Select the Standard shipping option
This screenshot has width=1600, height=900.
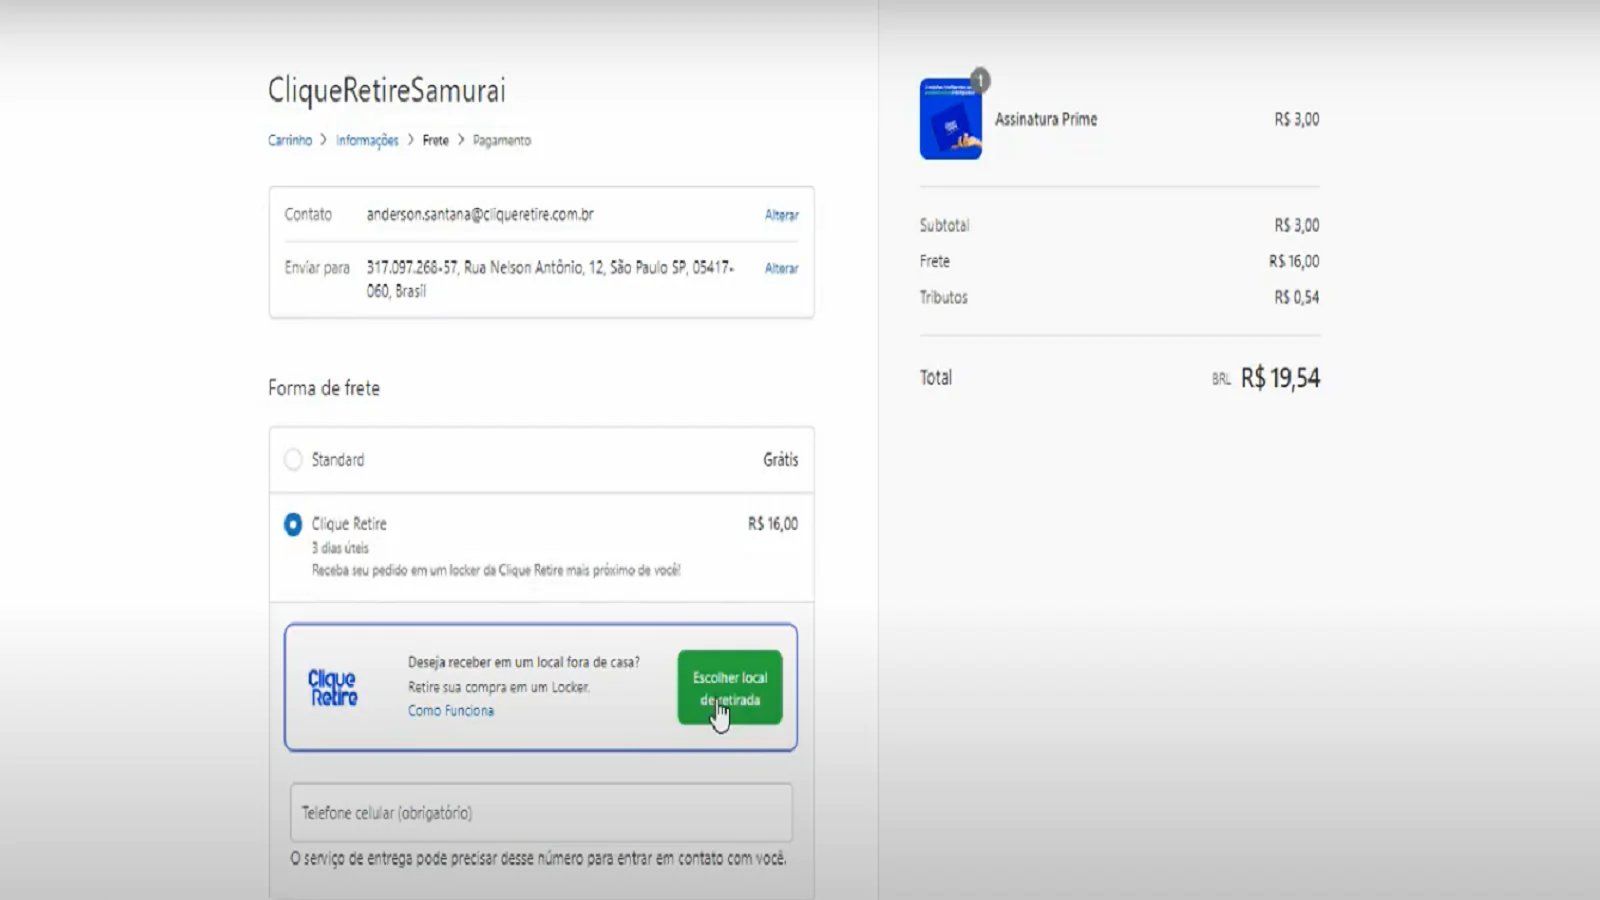click(293, 460)
